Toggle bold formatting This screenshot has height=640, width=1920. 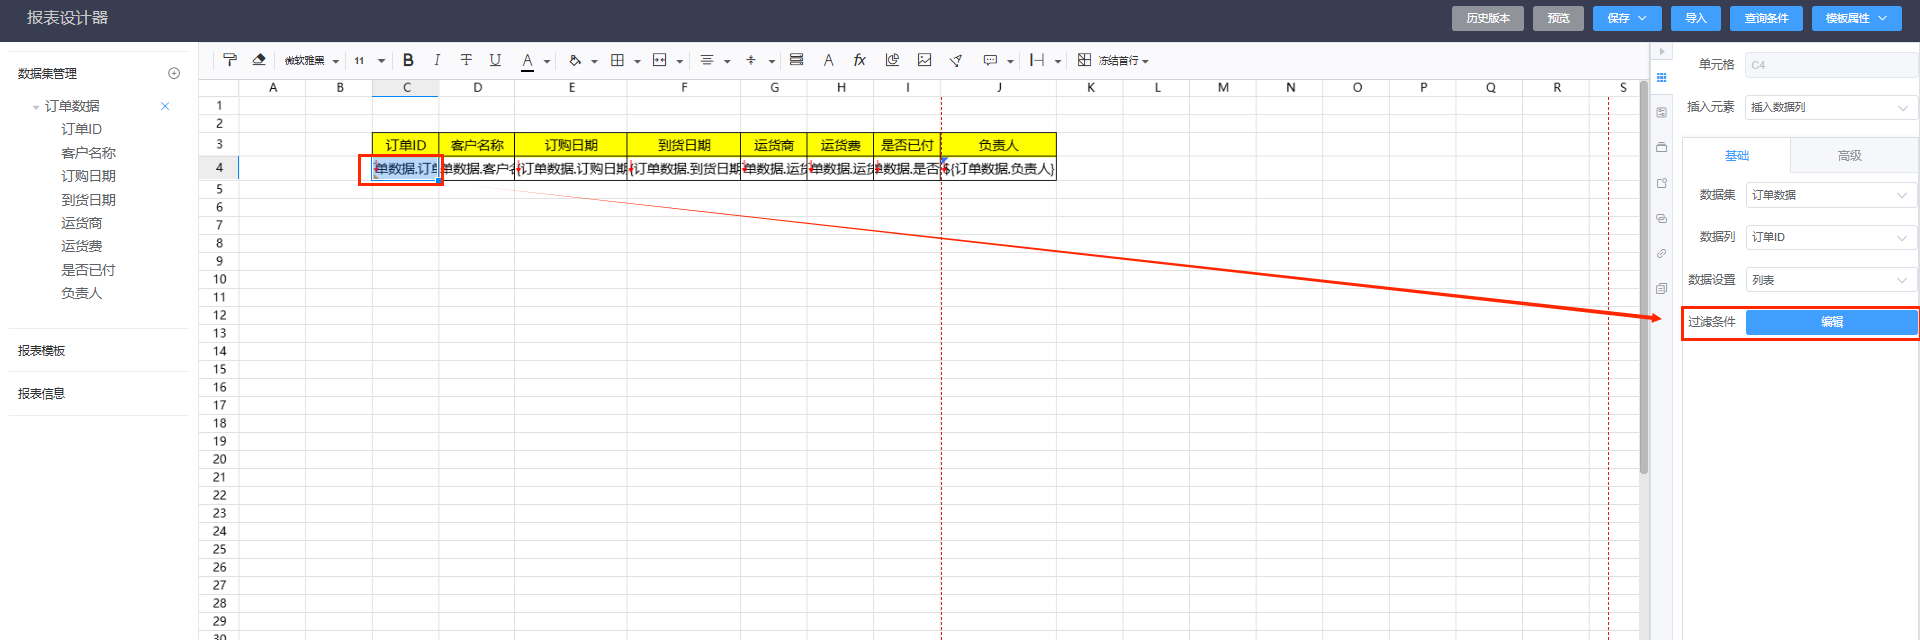click(408, 60)
